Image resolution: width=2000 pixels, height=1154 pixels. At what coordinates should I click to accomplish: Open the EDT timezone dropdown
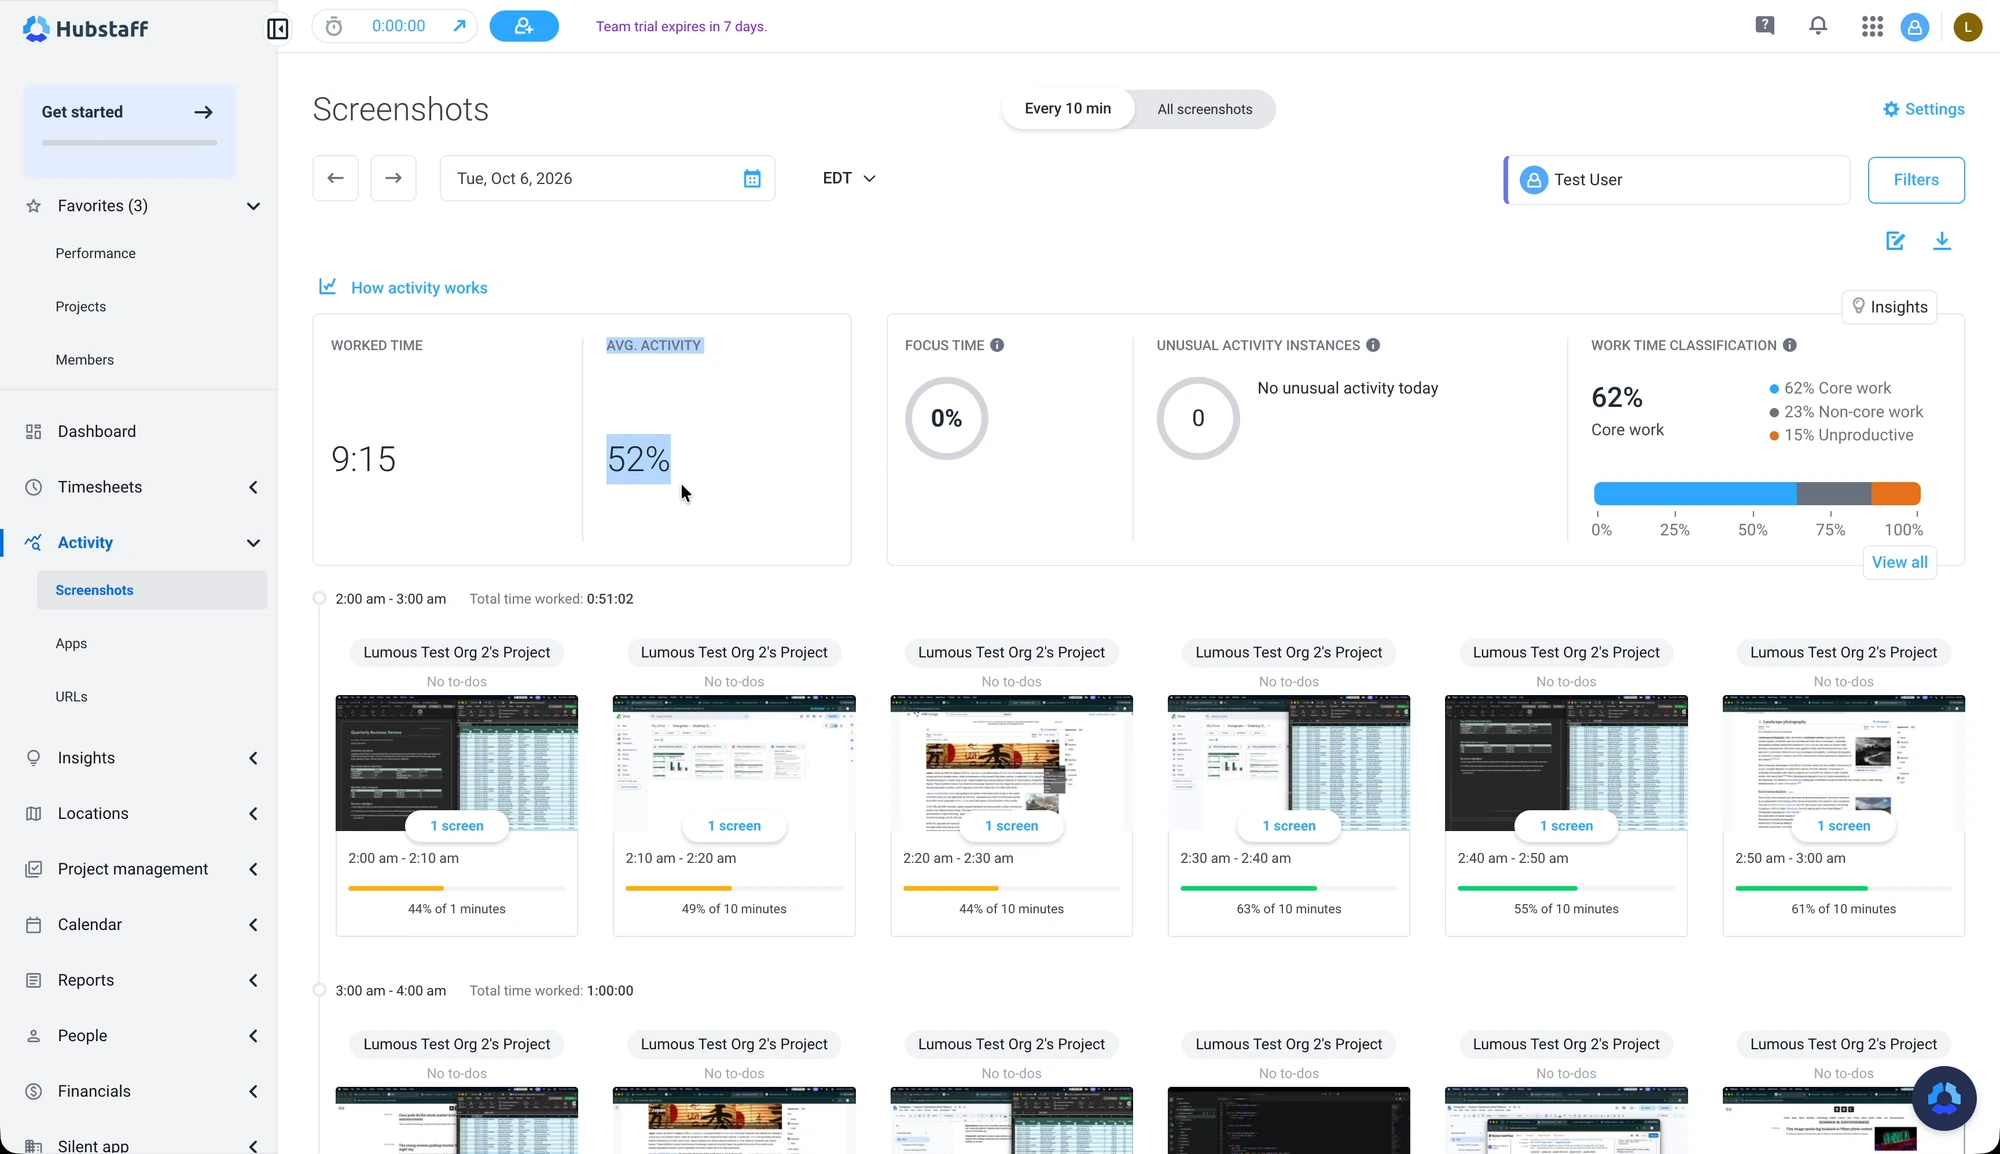(849, 178)
